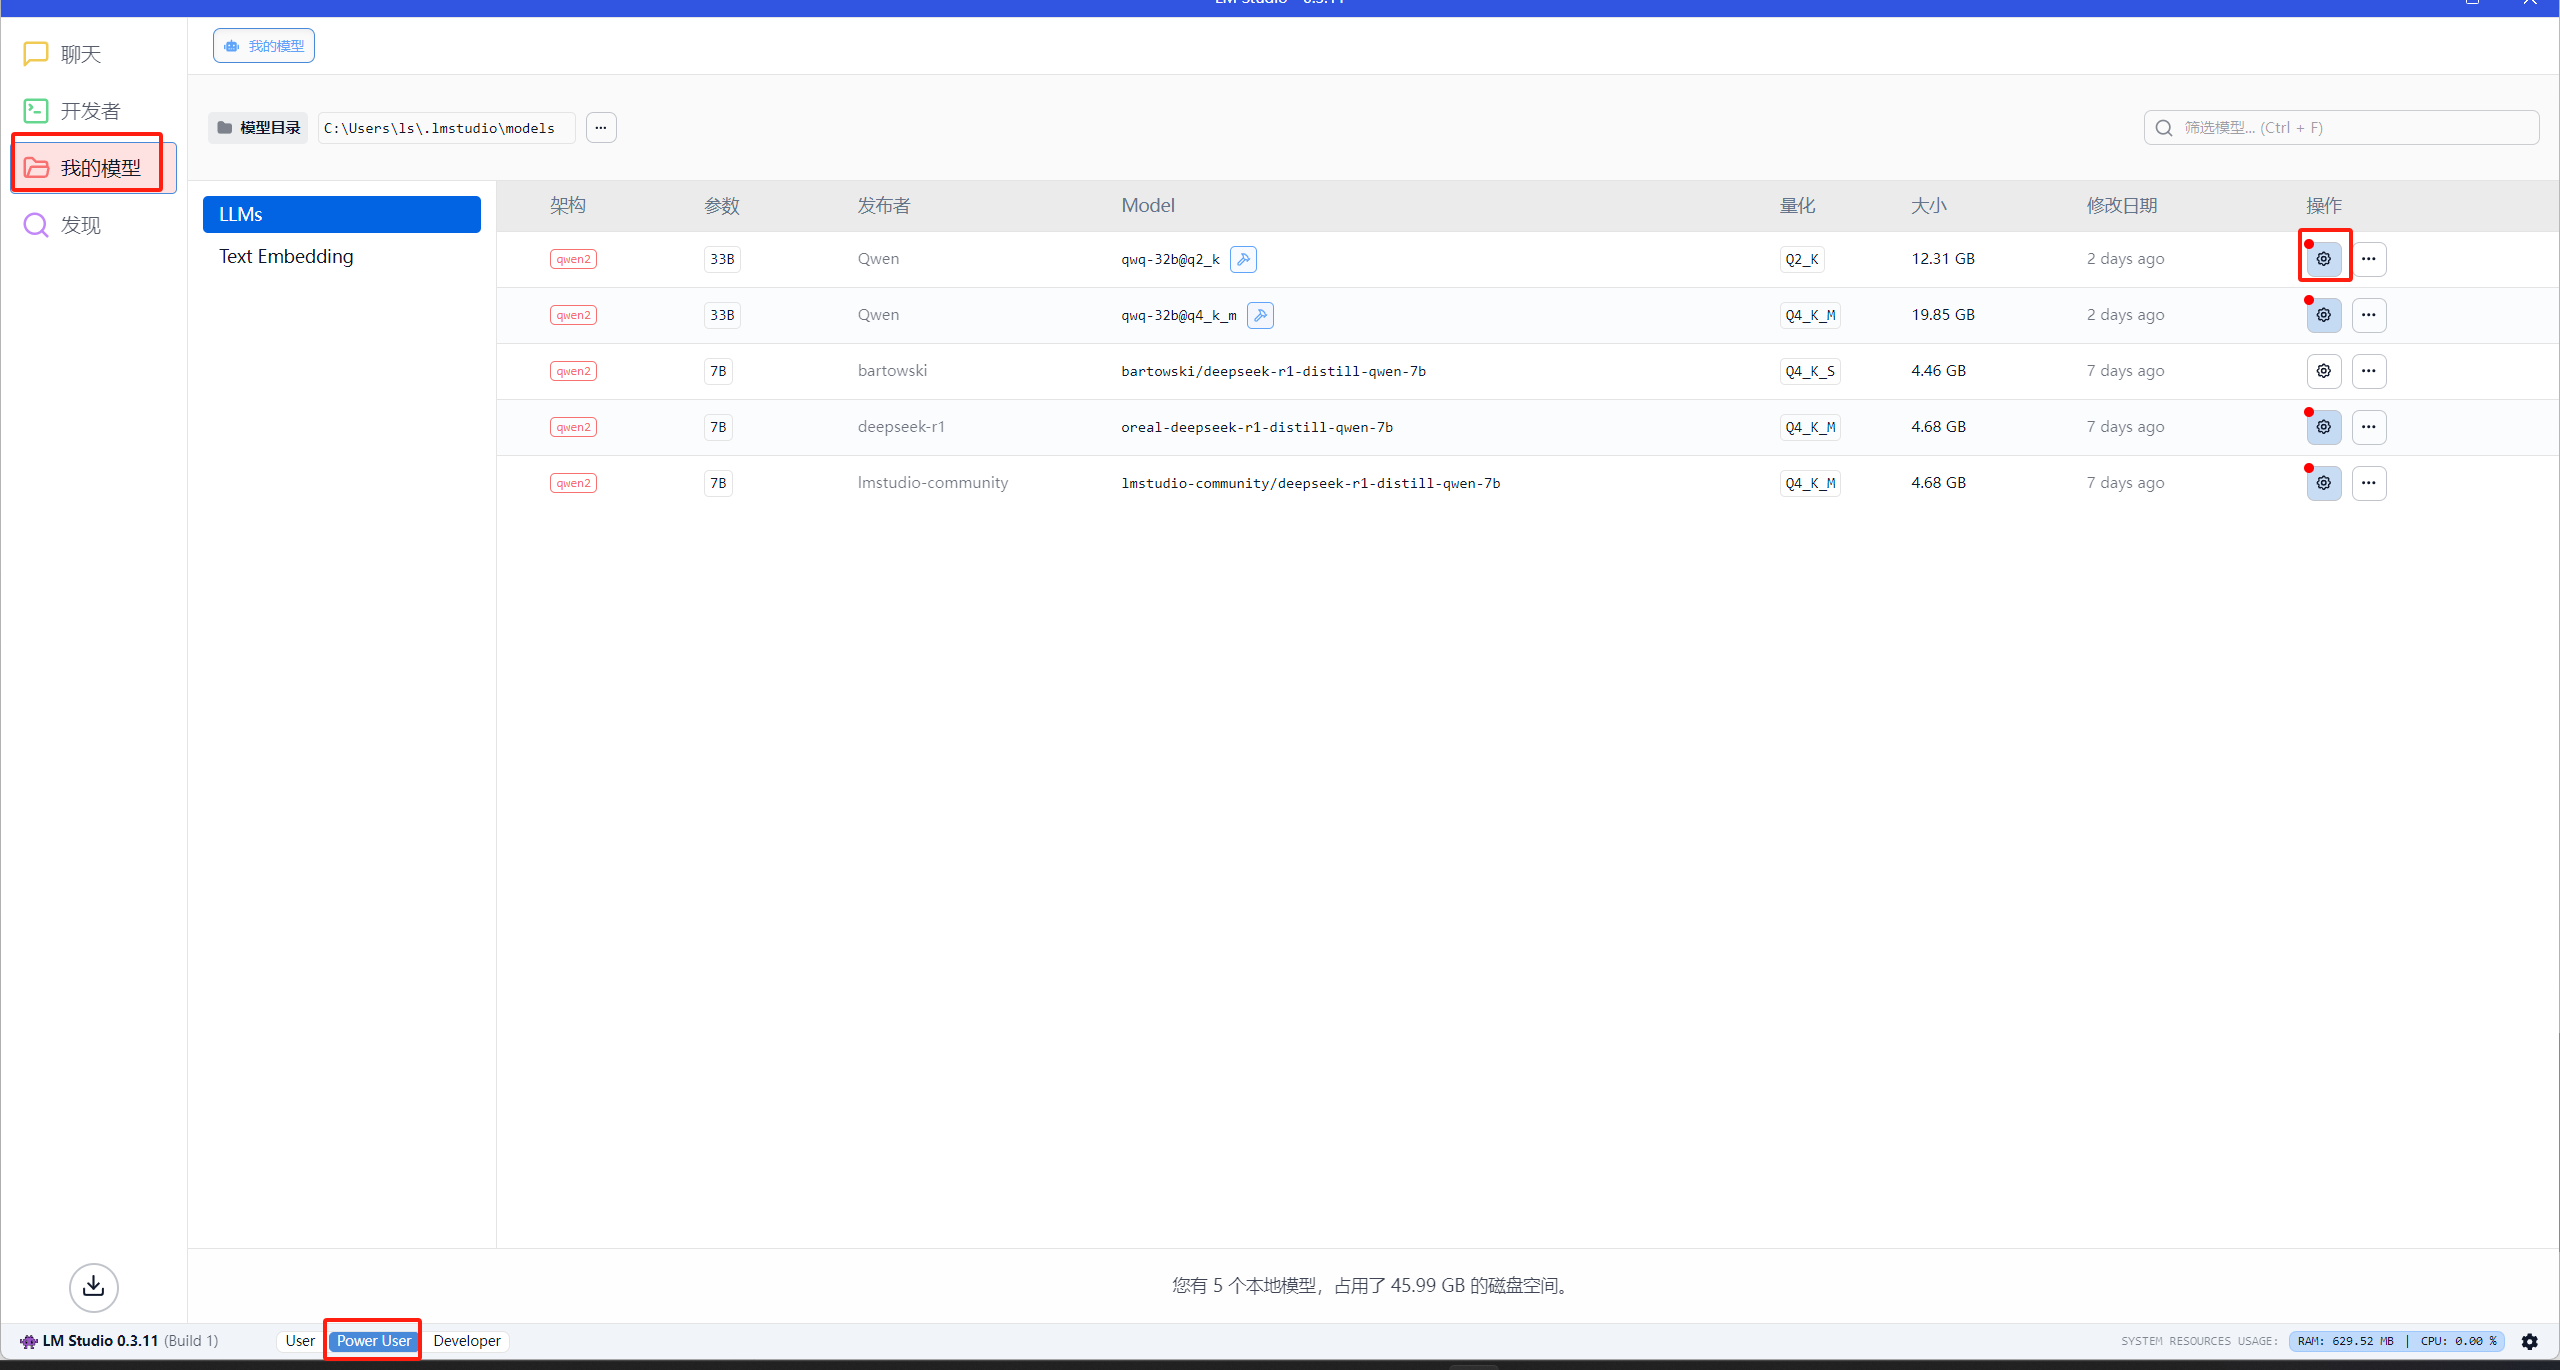Click the disk usage summary text

coord(1372,1286)
